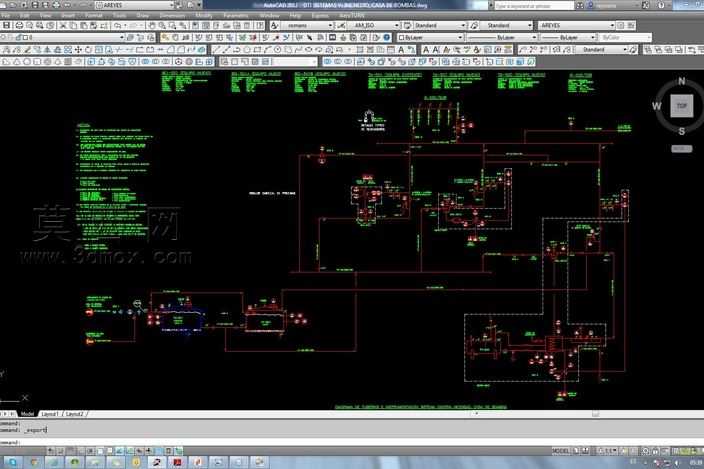Open the AREYES dropdown in the Standard toolbar row
The image size is (704, 469).
(x=576, y=26)
